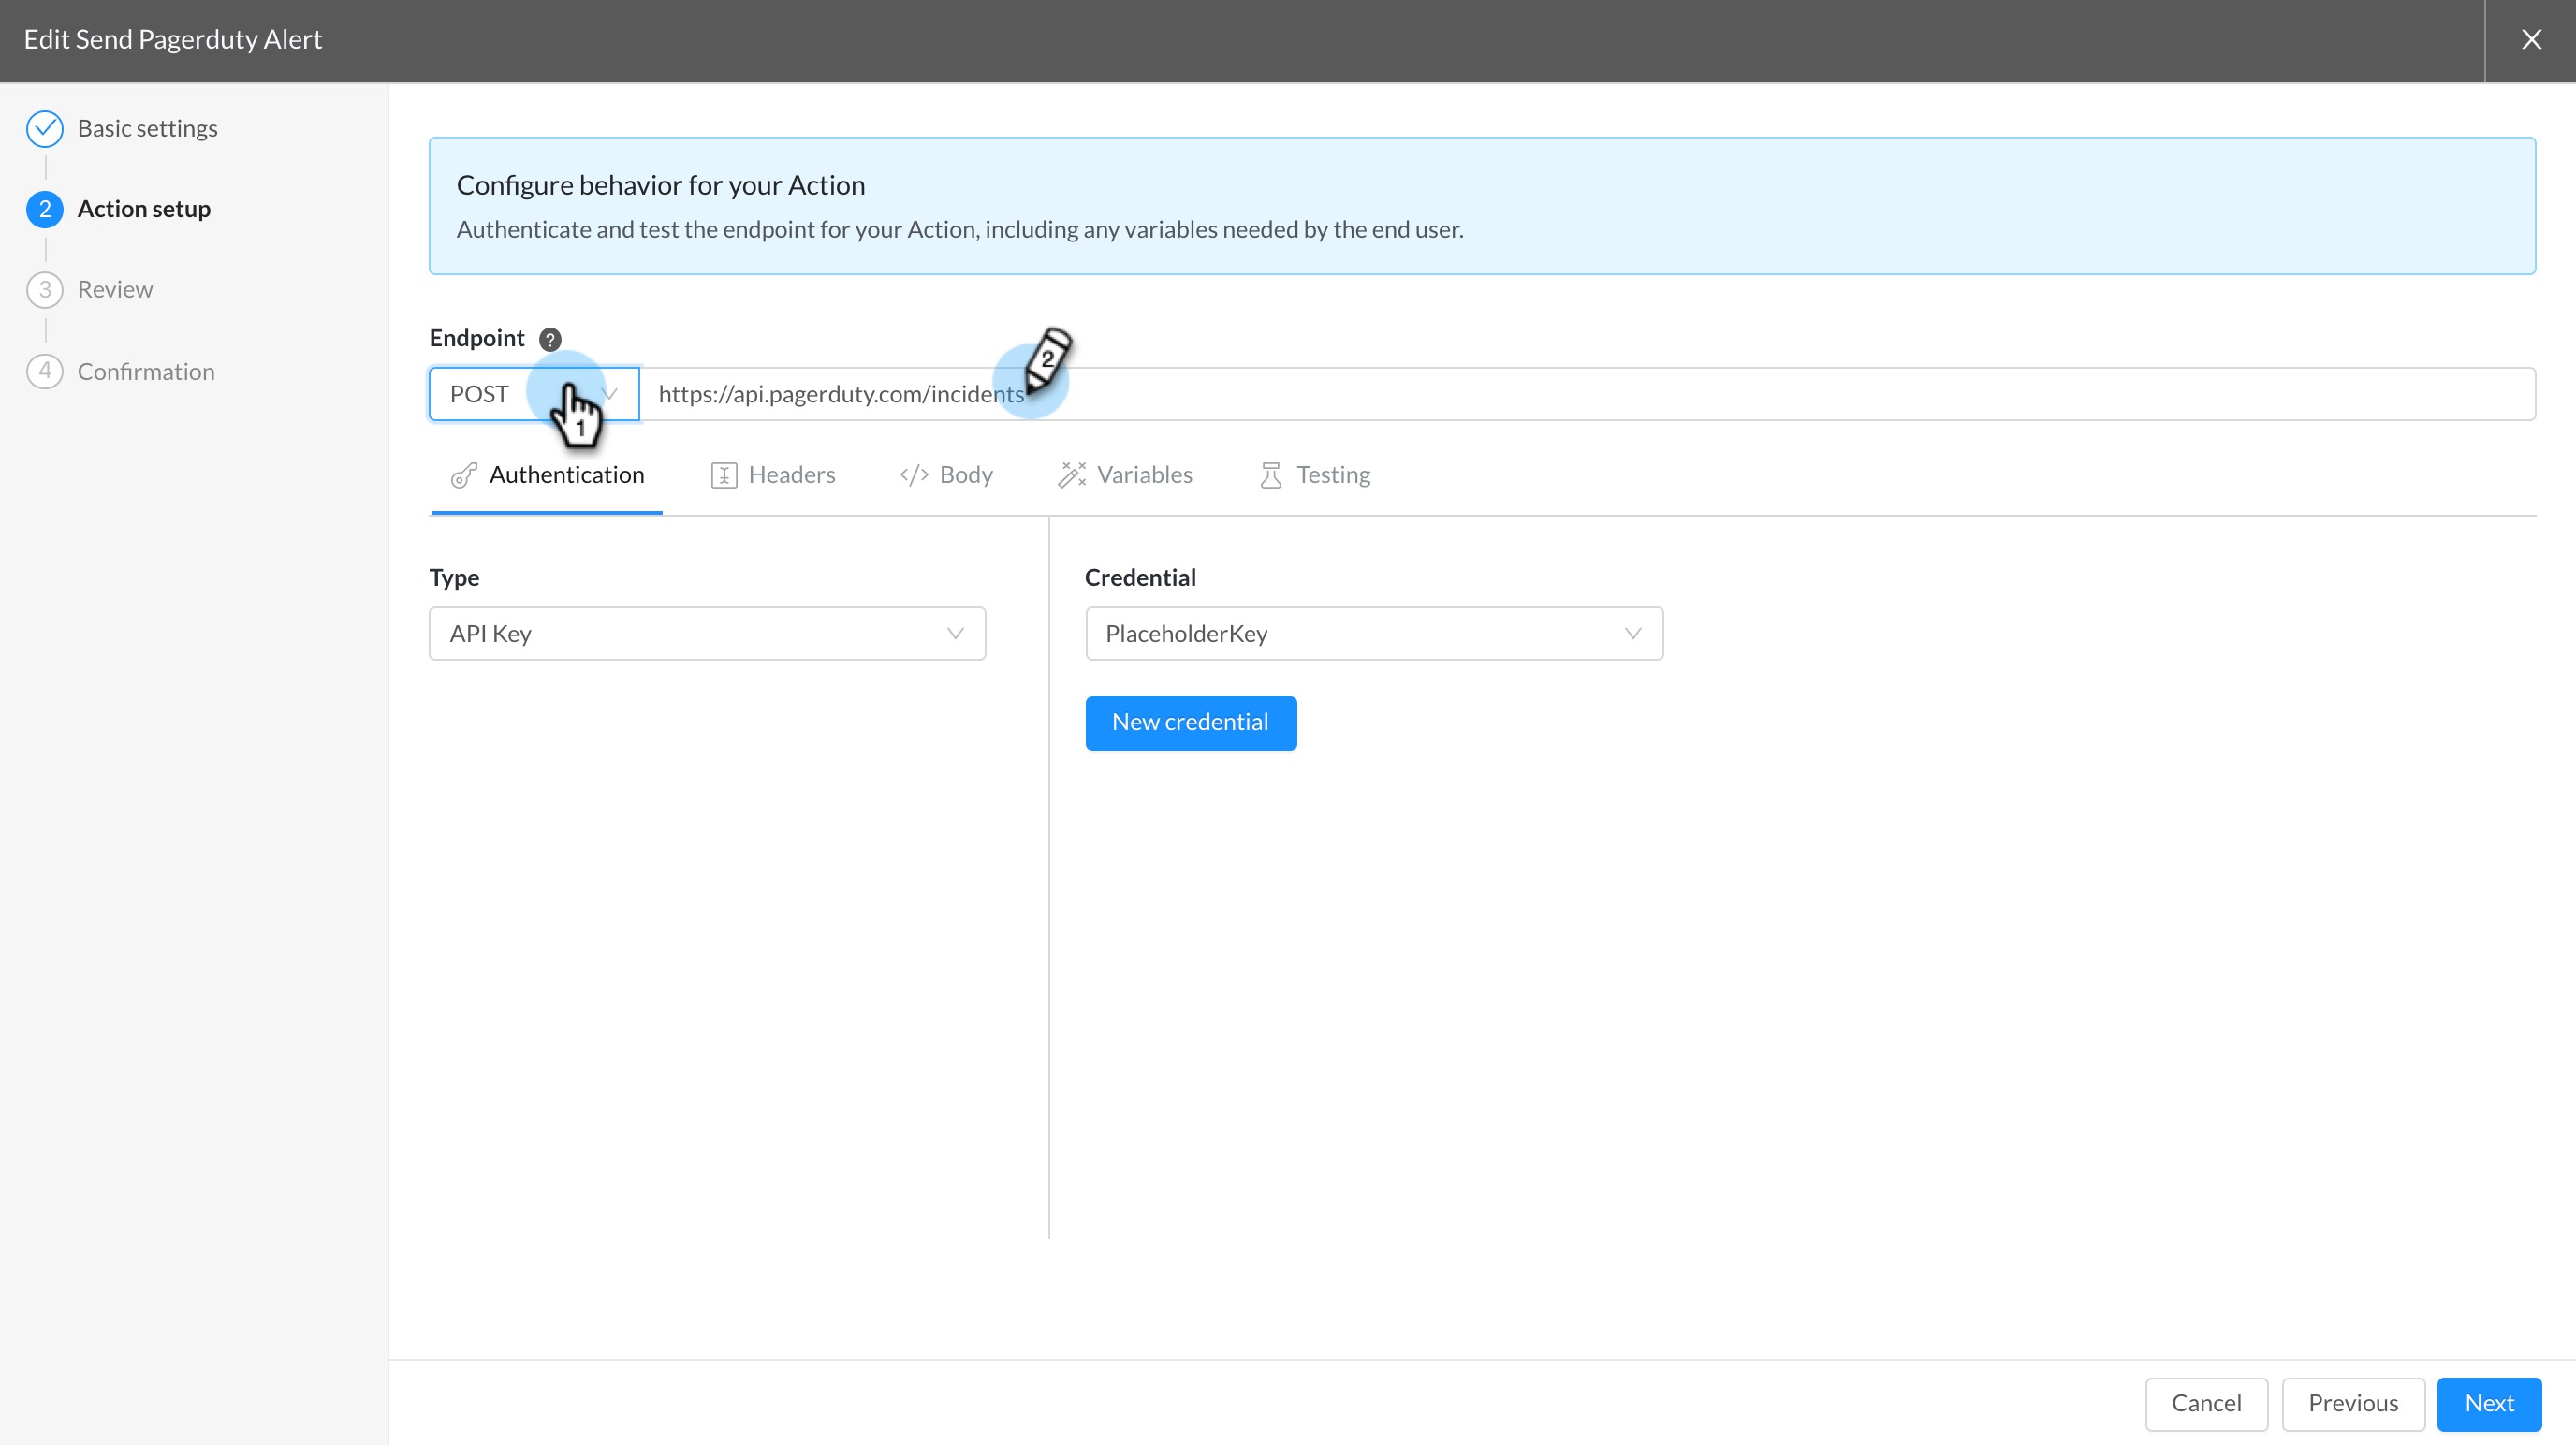Click the Endpoint help question mark icon
This screenshot has width=2576, height=1445.
tap(550, 339)
